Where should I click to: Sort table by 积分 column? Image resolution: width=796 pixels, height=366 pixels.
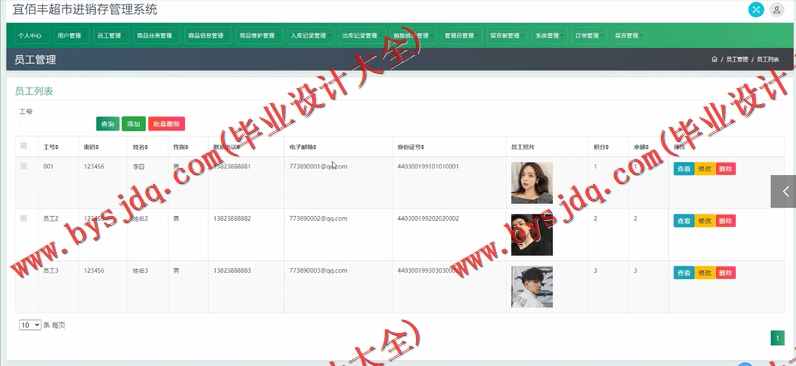coord(601,147)
